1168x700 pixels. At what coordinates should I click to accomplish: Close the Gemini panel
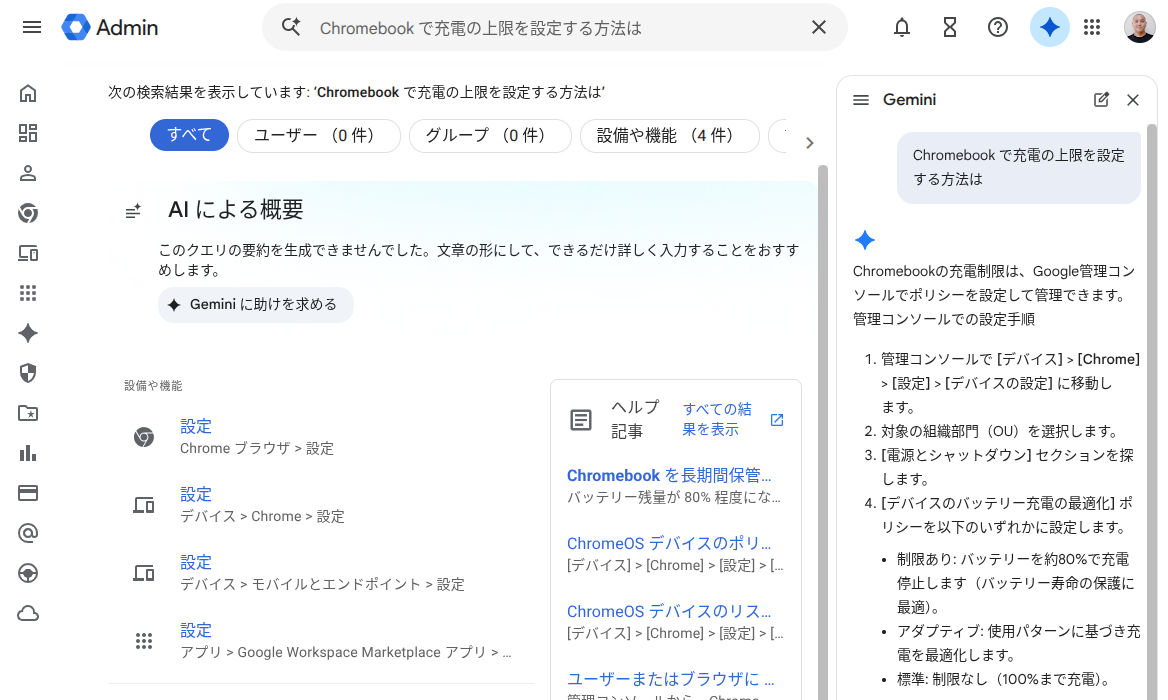tap(1133, 100)
